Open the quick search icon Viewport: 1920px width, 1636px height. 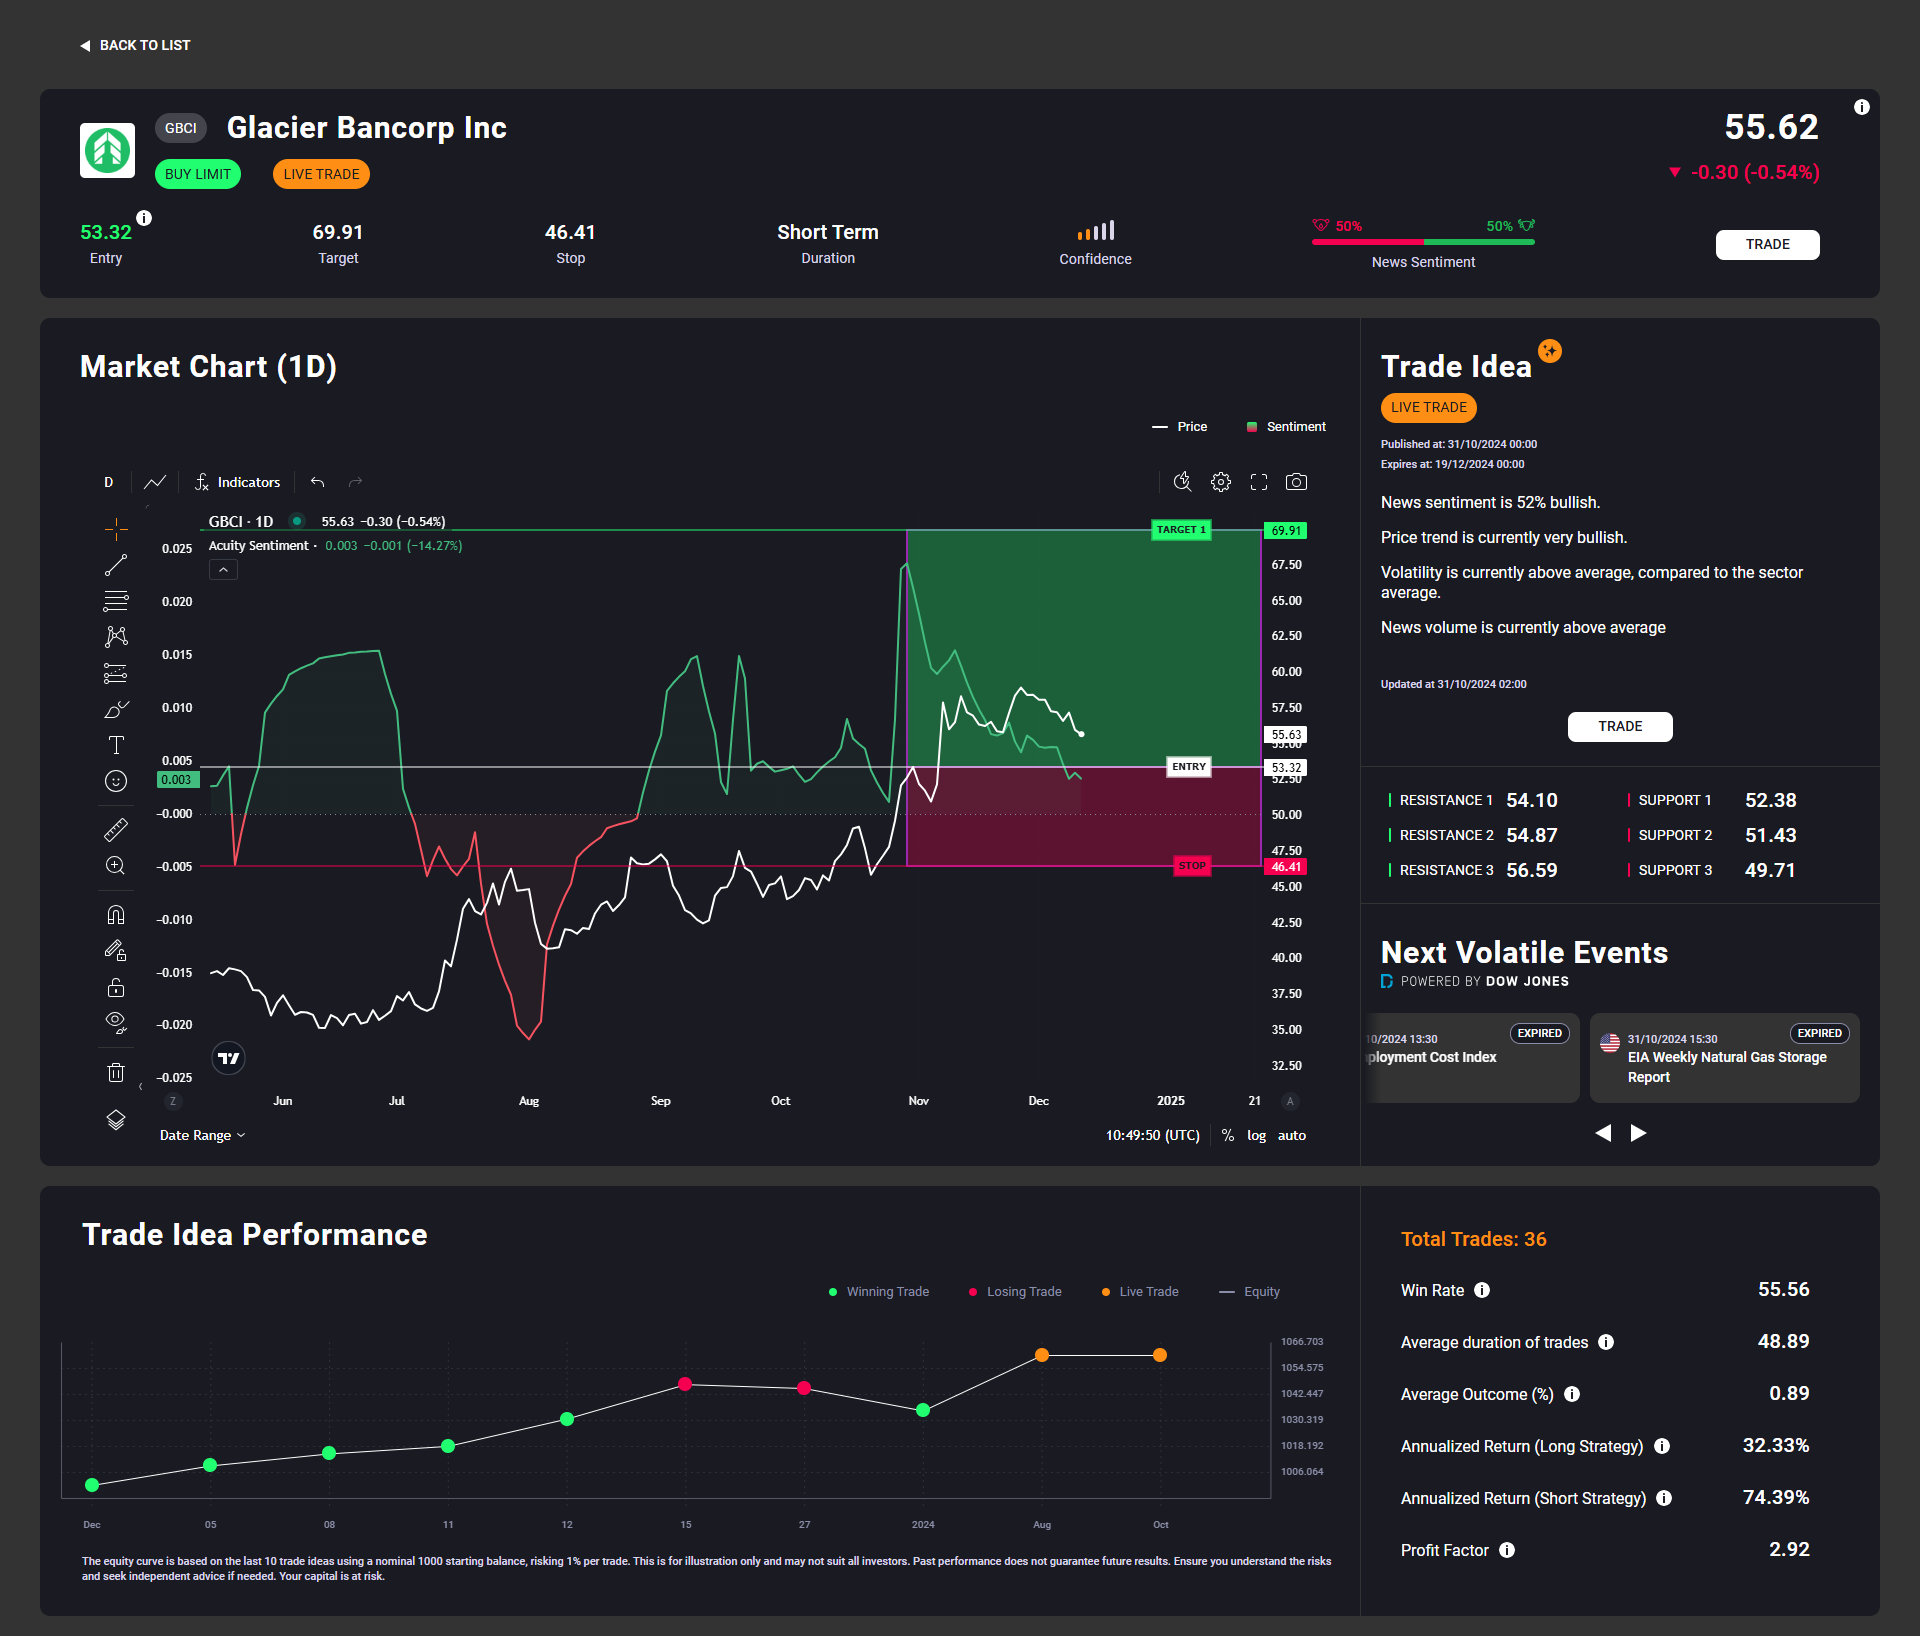(1182, 482)
